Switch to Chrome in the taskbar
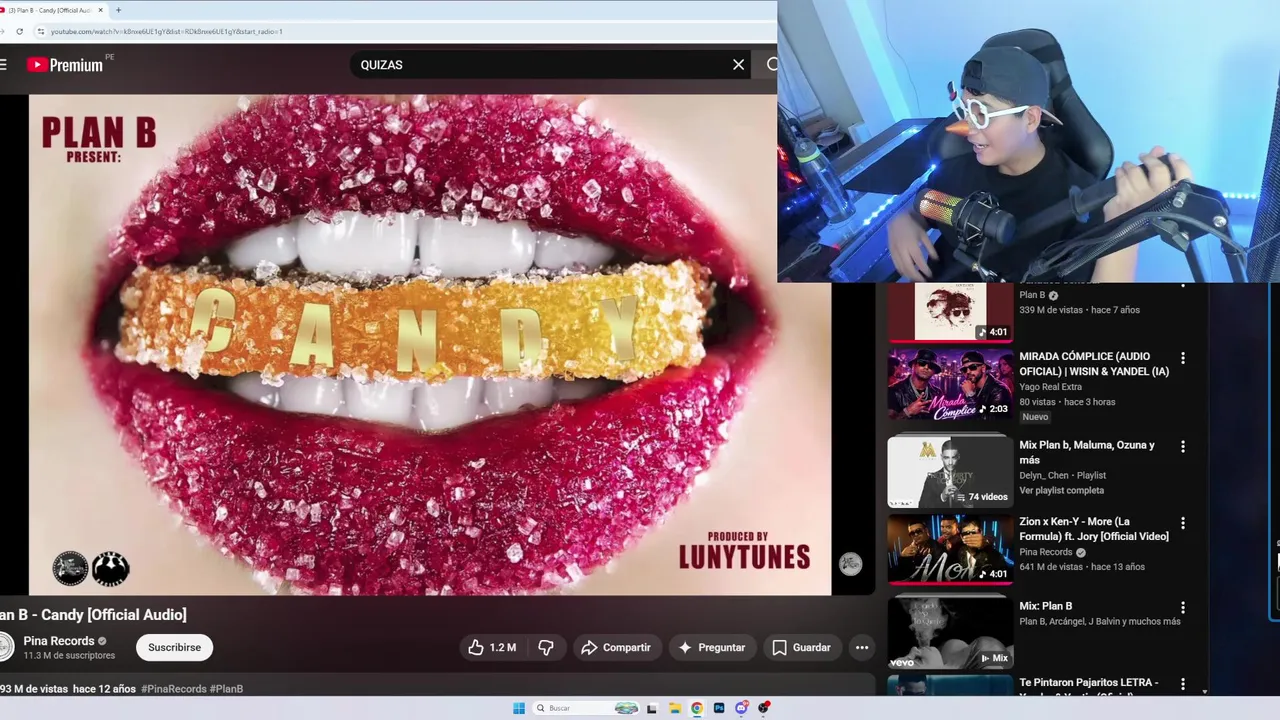 pos(697,708)
